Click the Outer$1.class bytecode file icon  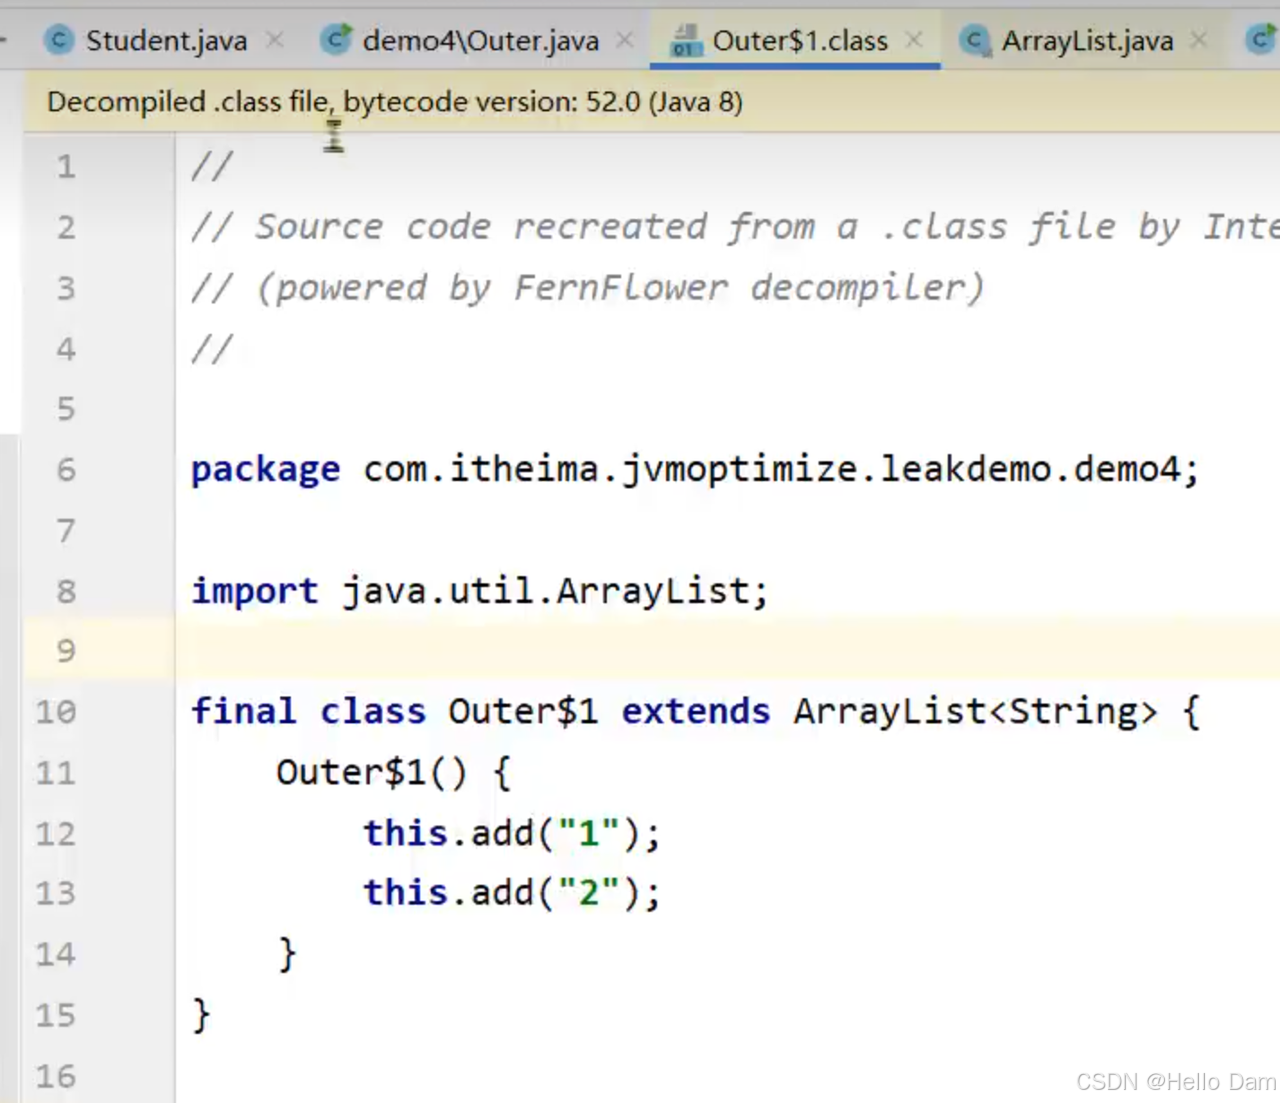686,40
